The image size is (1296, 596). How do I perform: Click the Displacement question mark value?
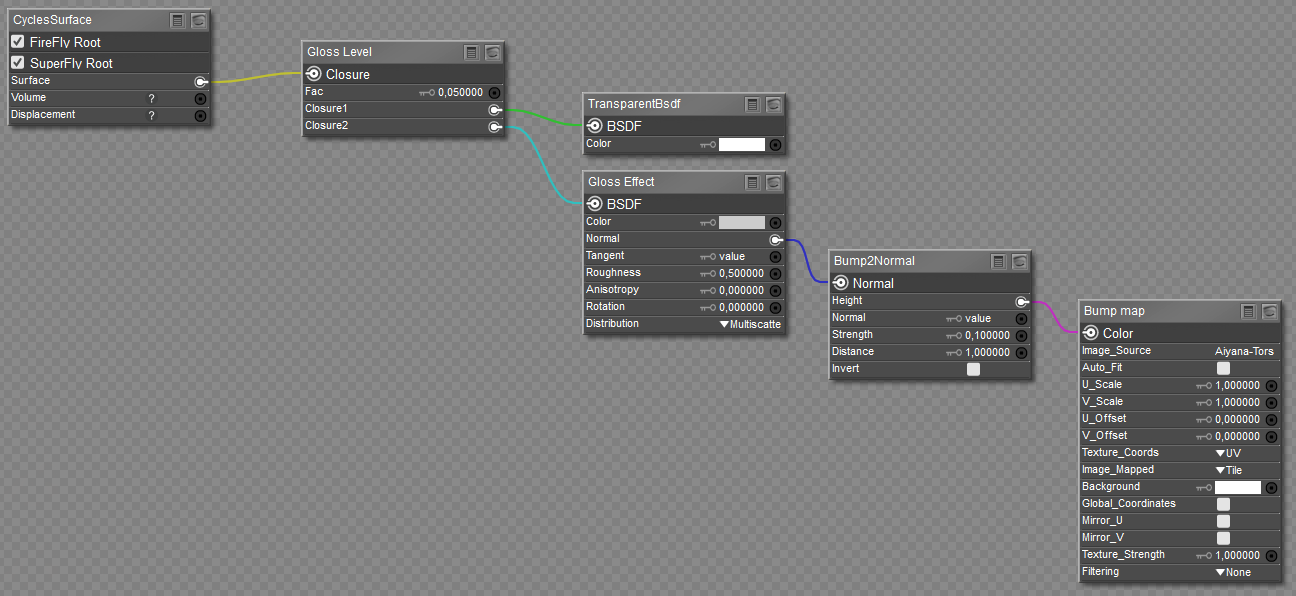pos(152,116)
